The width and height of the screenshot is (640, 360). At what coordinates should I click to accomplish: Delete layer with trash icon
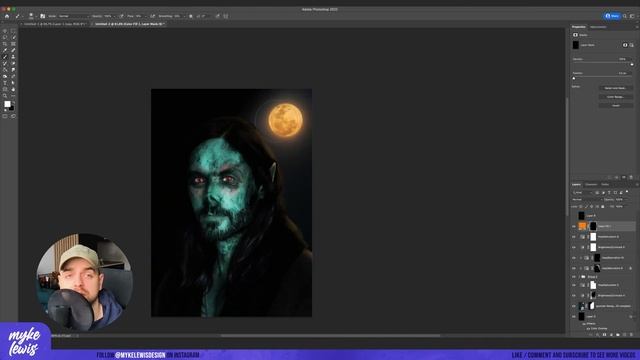click(631, 334)
